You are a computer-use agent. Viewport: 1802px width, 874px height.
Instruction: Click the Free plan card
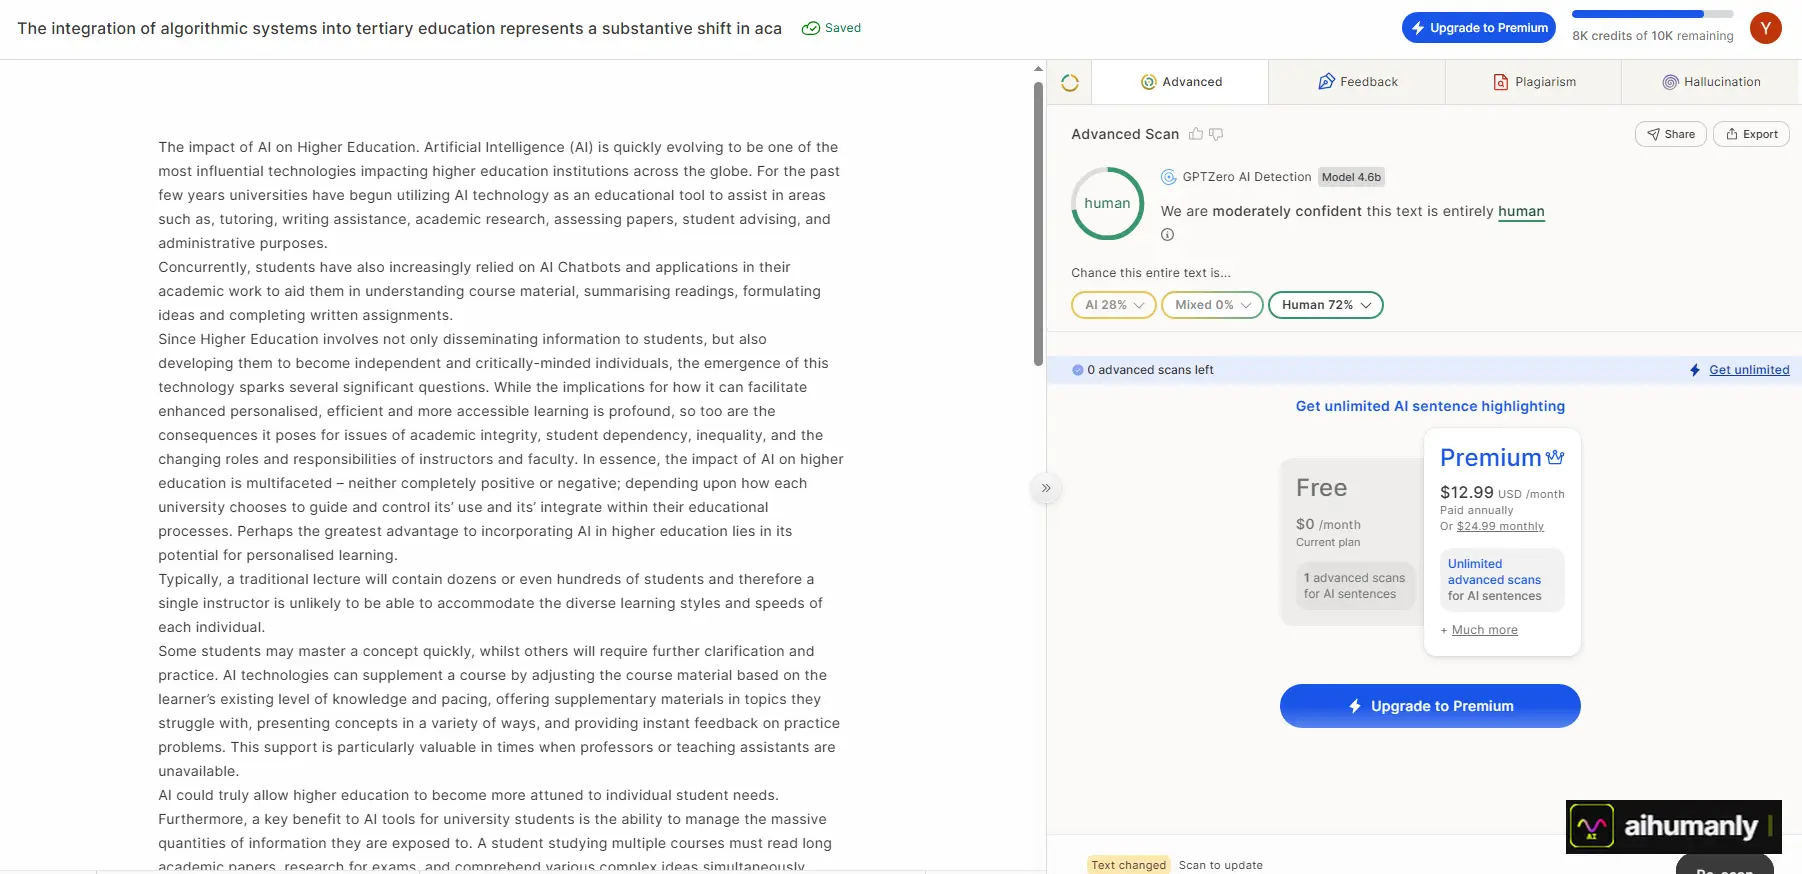click(1352, 542)
